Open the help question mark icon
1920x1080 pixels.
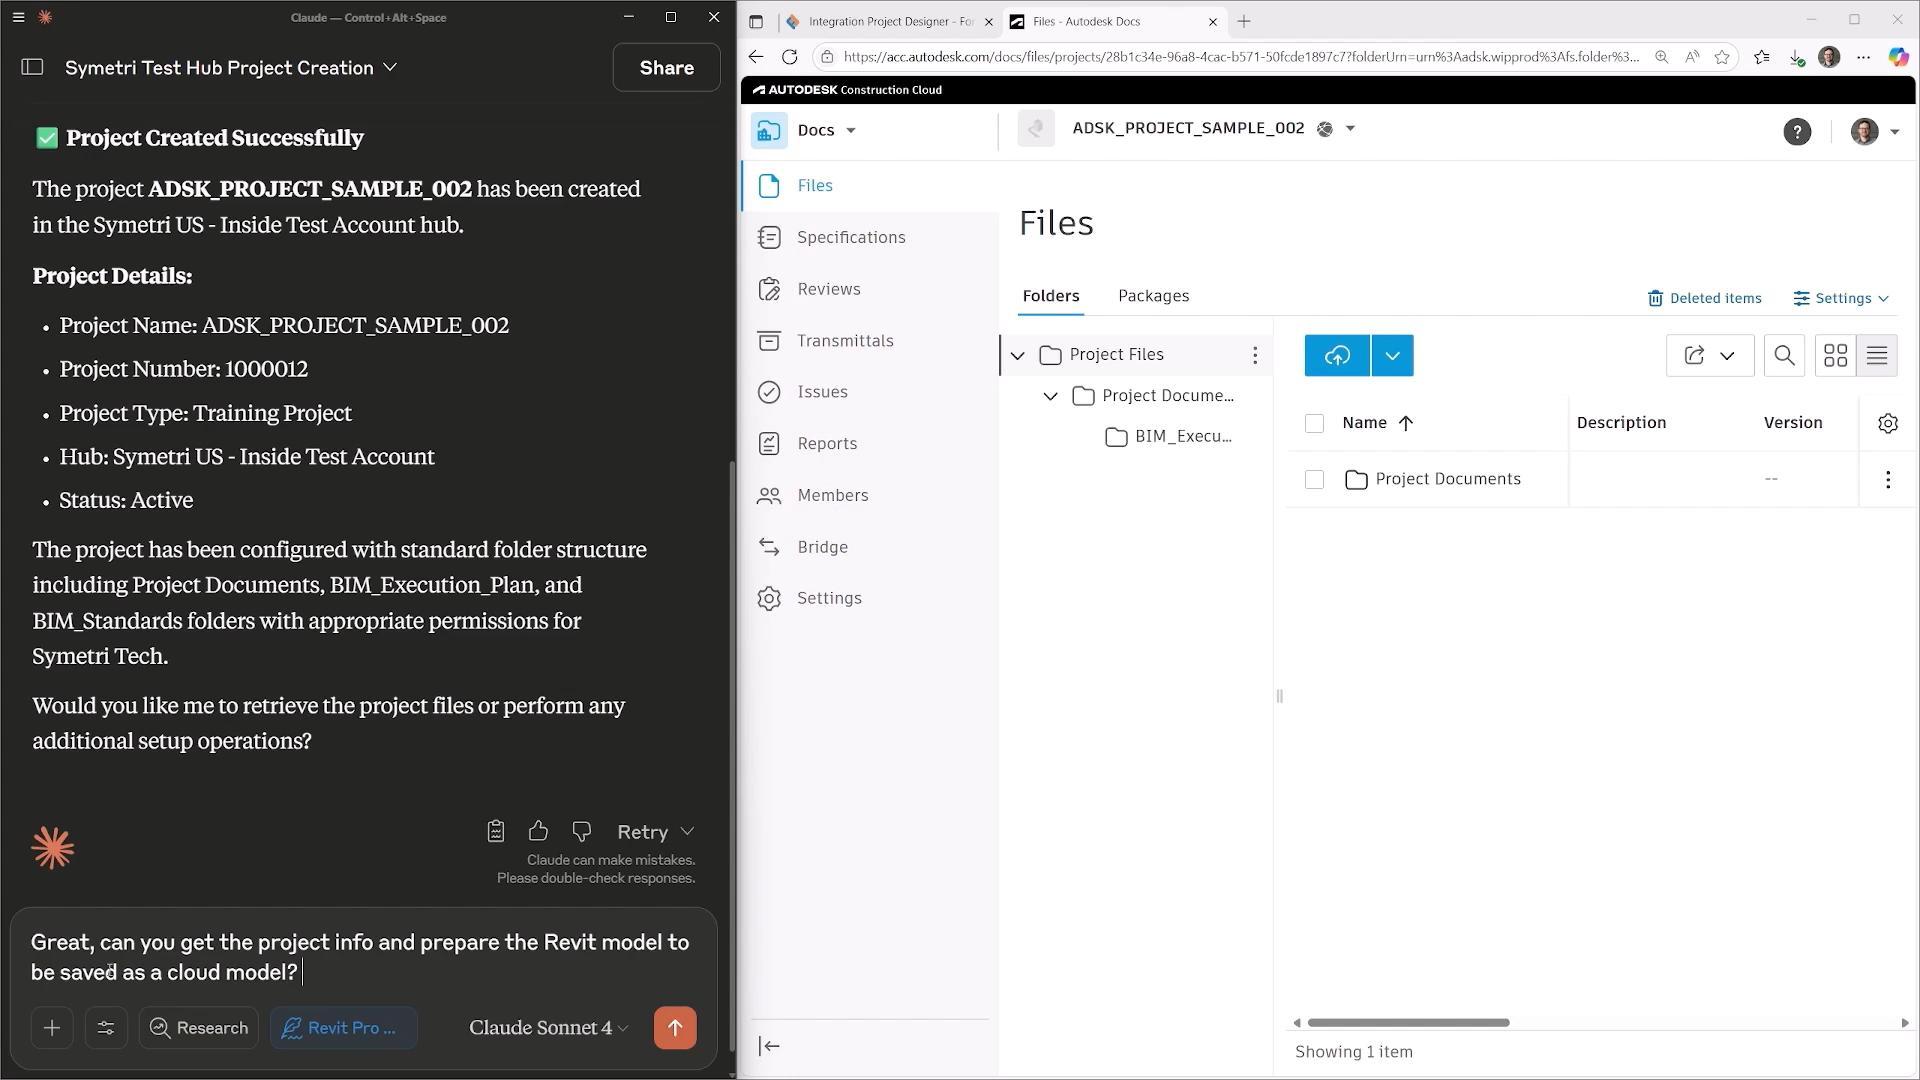point(1796,132)
